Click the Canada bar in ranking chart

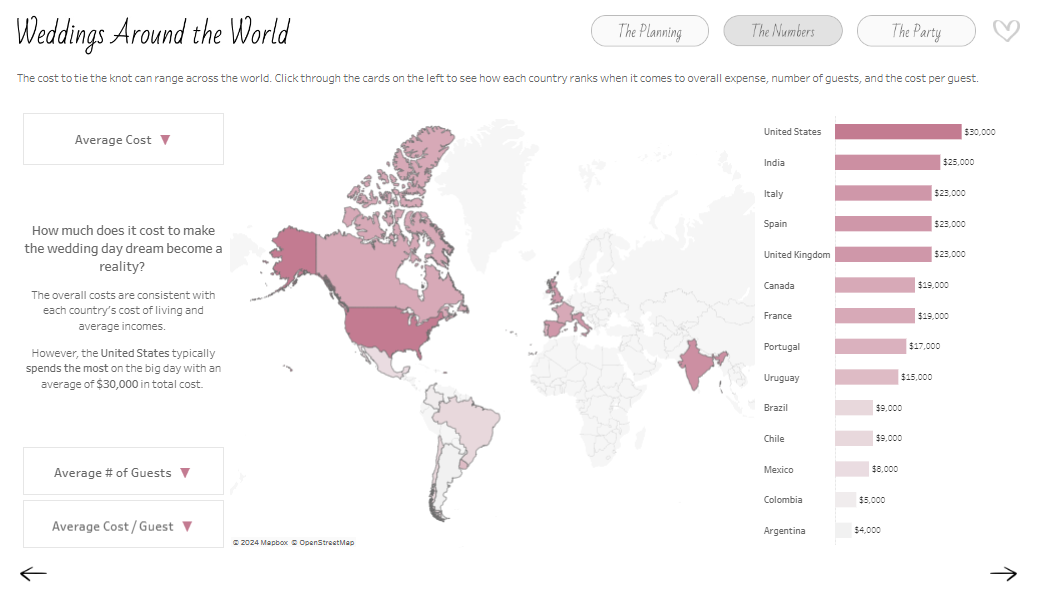[874, 286]
